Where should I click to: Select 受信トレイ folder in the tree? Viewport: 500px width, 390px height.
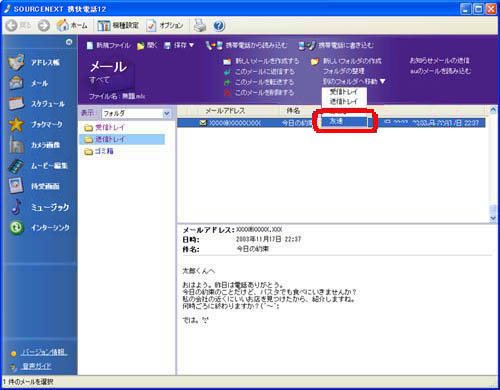(x=105, y=127)
